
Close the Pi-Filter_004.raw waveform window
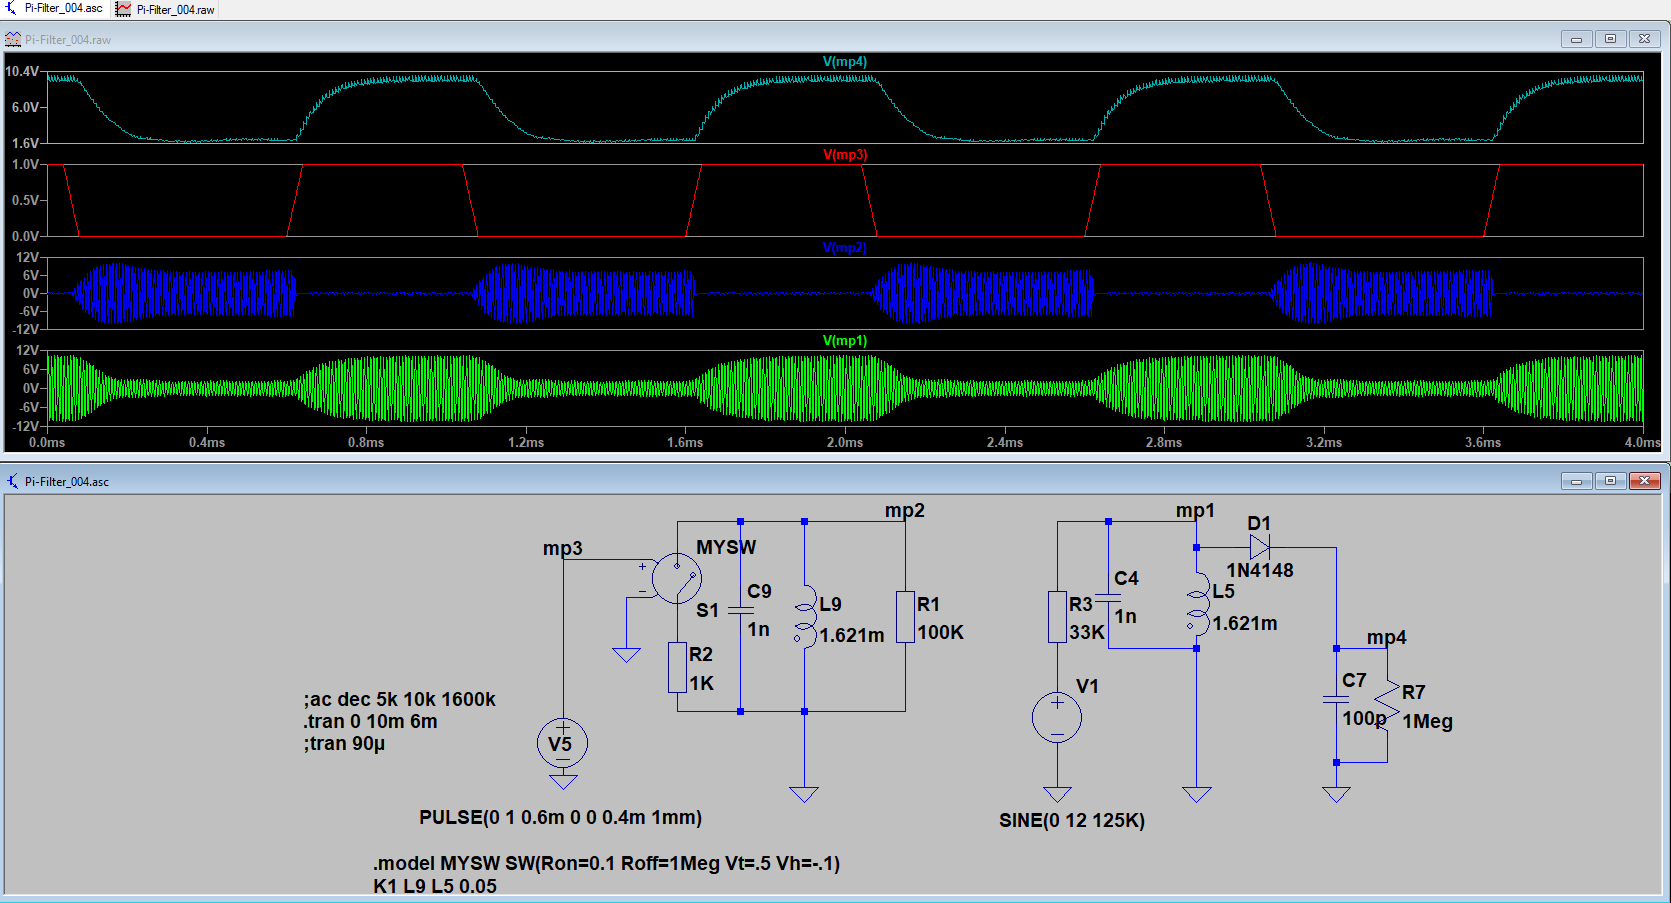[1644, 39]
